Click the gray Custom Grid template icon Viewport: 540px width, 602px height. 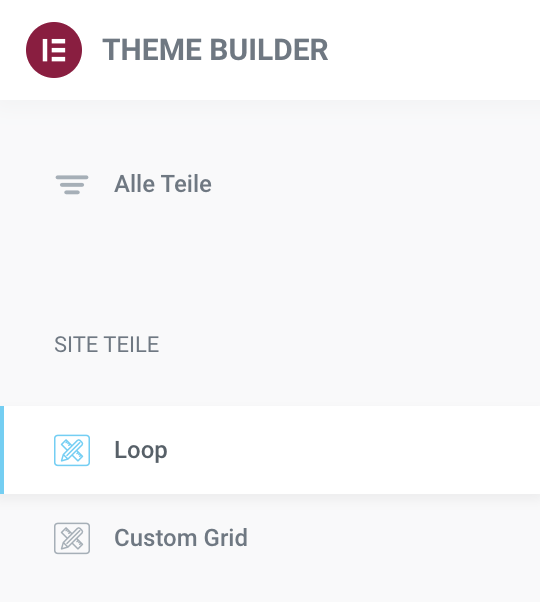pyautogui.click(x=72, y=538)
